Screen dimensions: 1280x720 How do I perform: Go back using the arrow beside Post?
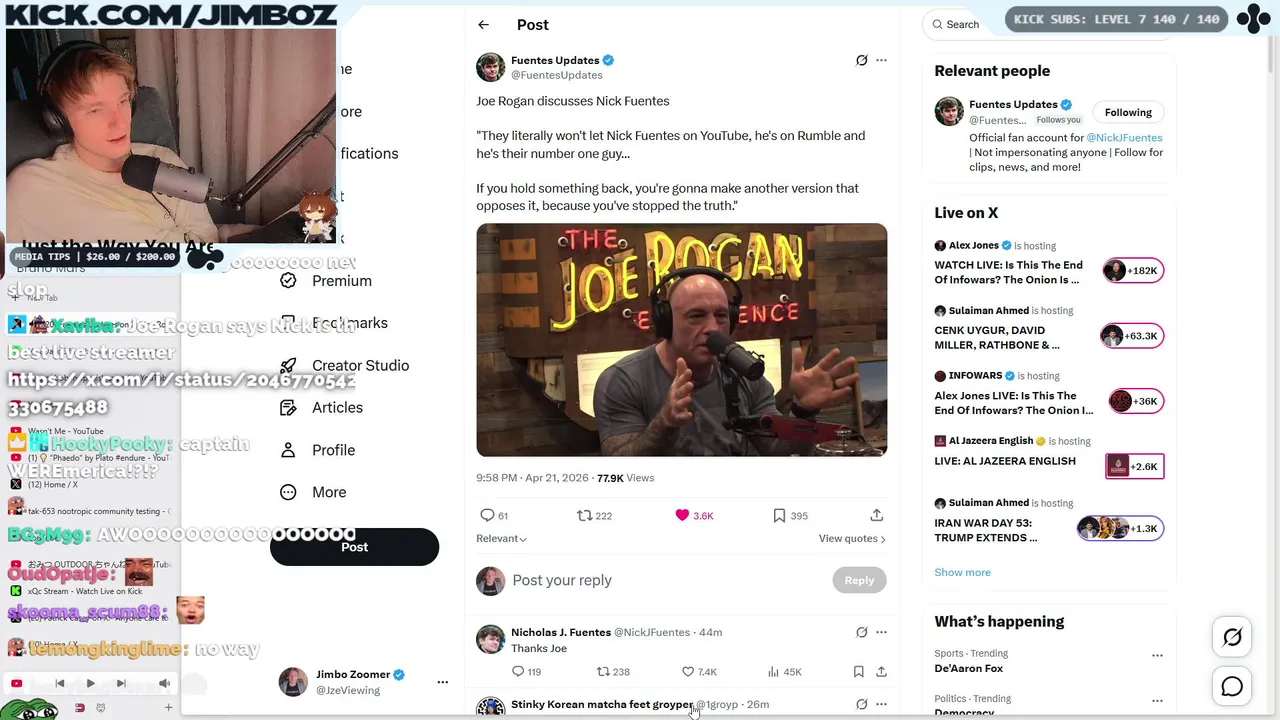tap(483, 25)
